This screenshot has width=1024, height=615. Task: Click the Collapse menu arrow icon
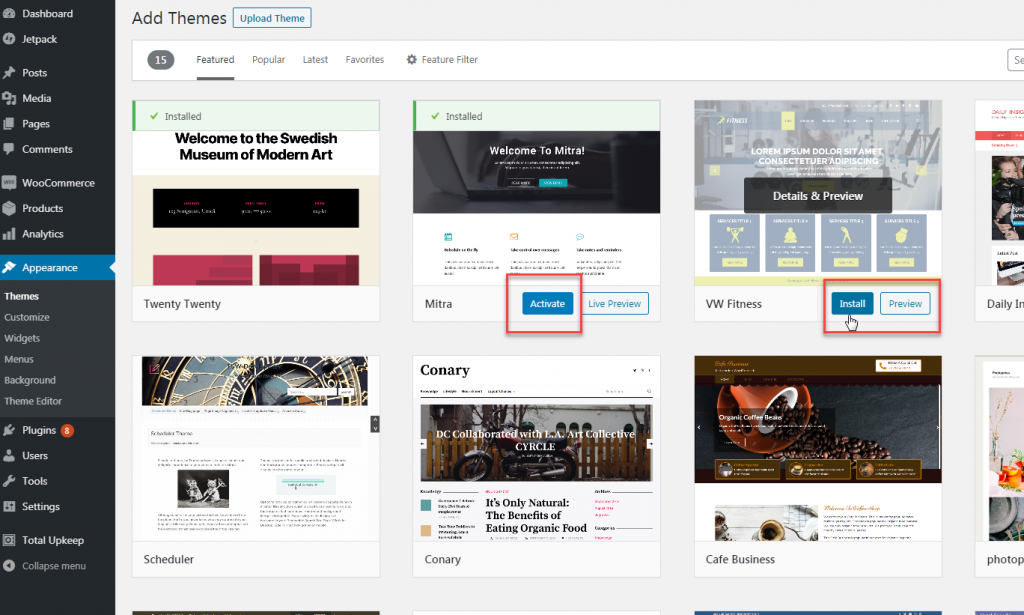pos(8,565)
